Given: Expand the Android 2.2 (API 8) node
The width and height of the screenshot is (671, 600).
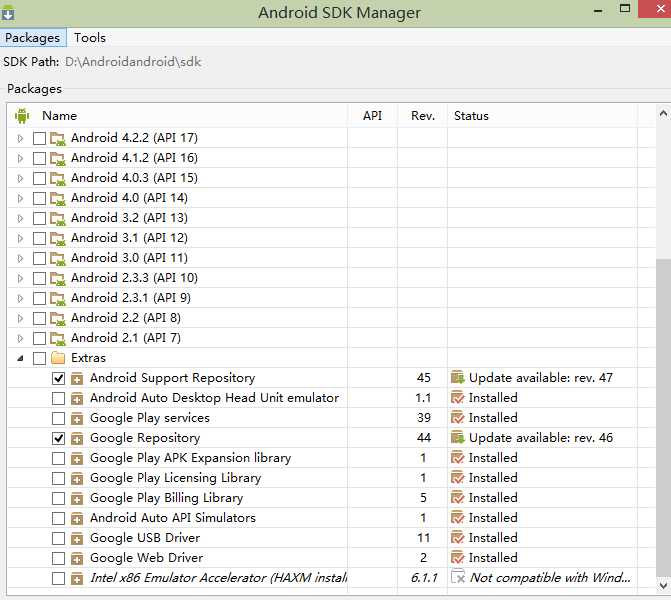Looking at the screenshot, I should pos(20,318).
